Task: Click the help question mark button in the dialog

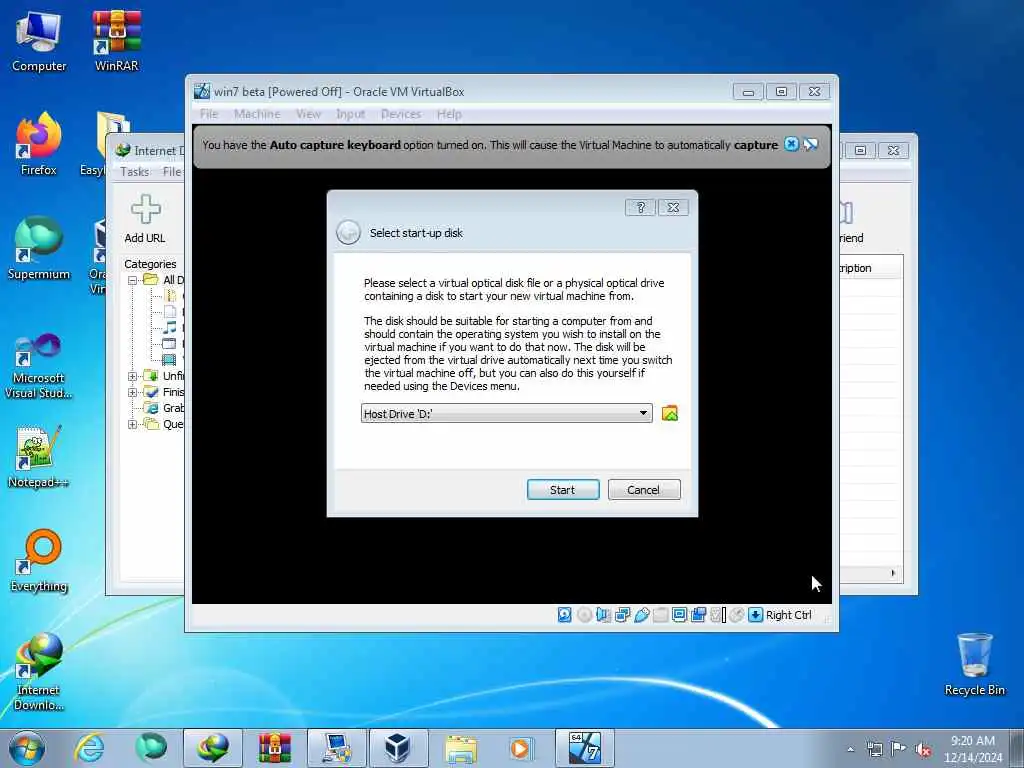Action: (x=640, y=207)
